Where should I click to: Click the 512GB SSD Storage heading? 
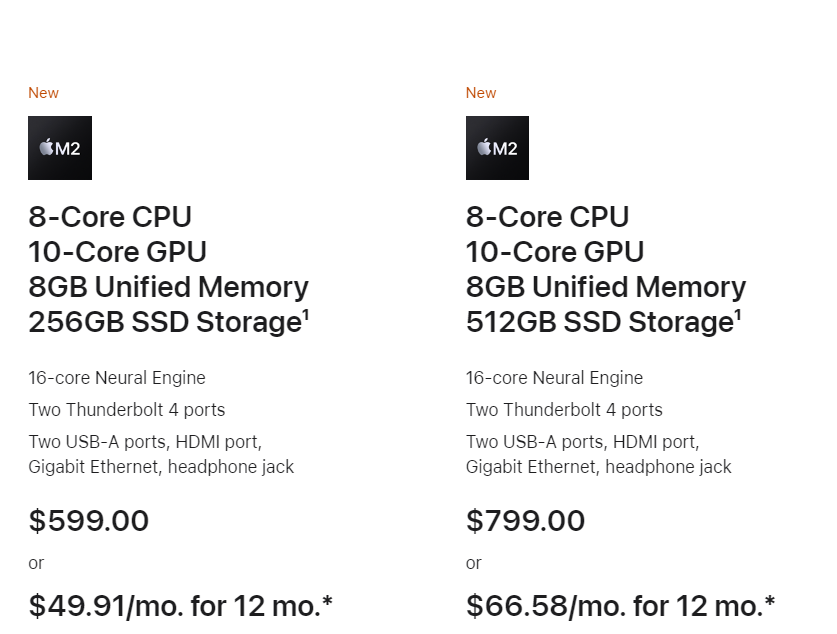point(600,322)
